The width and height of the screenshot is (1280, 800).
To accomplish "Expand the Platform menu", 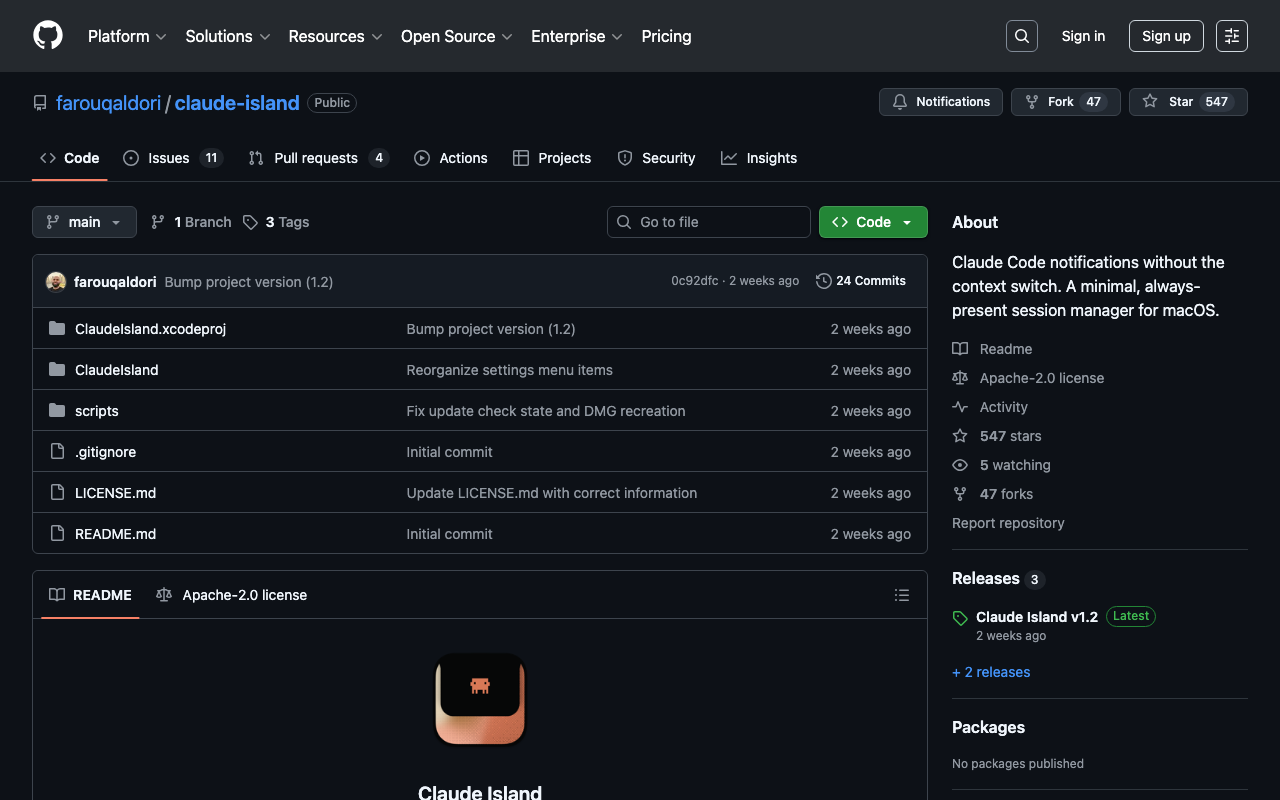I will click(x=127, y=36).
